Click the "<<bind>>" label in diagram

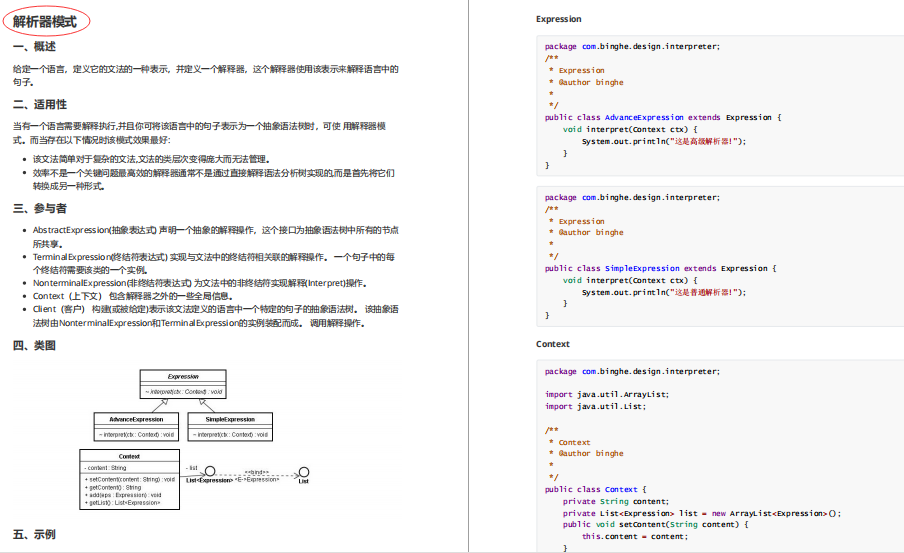point(257,472)
